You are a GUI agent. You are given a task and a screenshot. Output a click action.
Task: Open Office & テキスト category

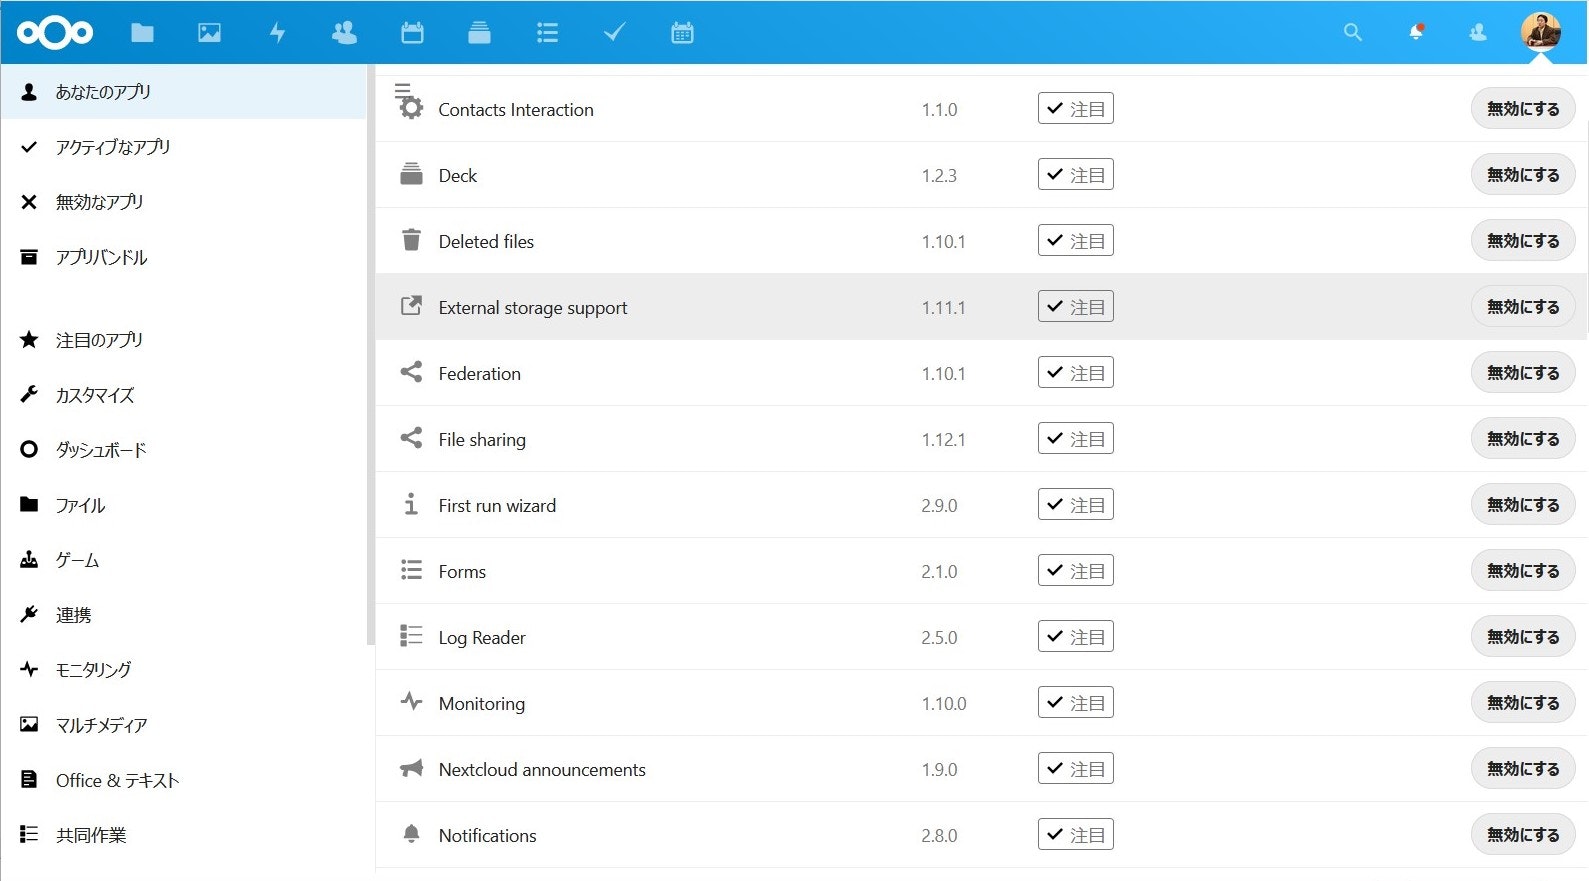(184, 780)
